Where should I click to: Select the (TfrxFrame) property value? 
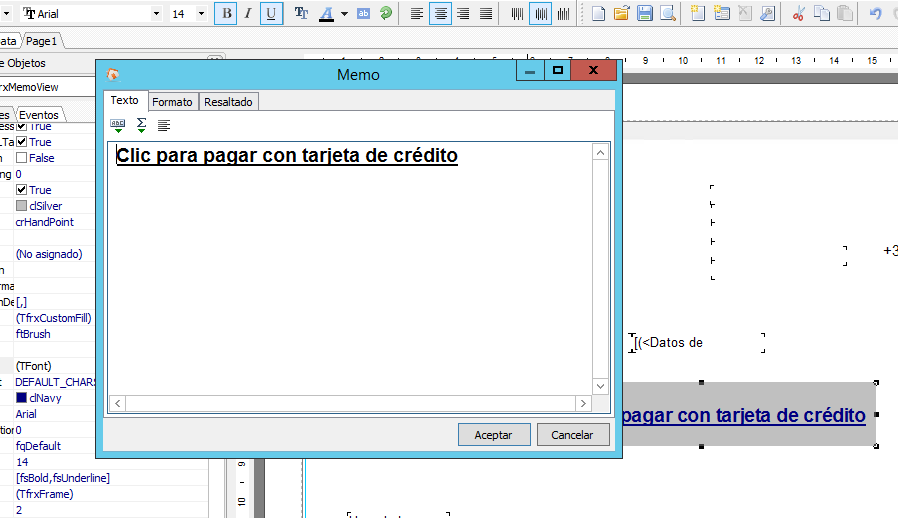(x=45, y=494)
